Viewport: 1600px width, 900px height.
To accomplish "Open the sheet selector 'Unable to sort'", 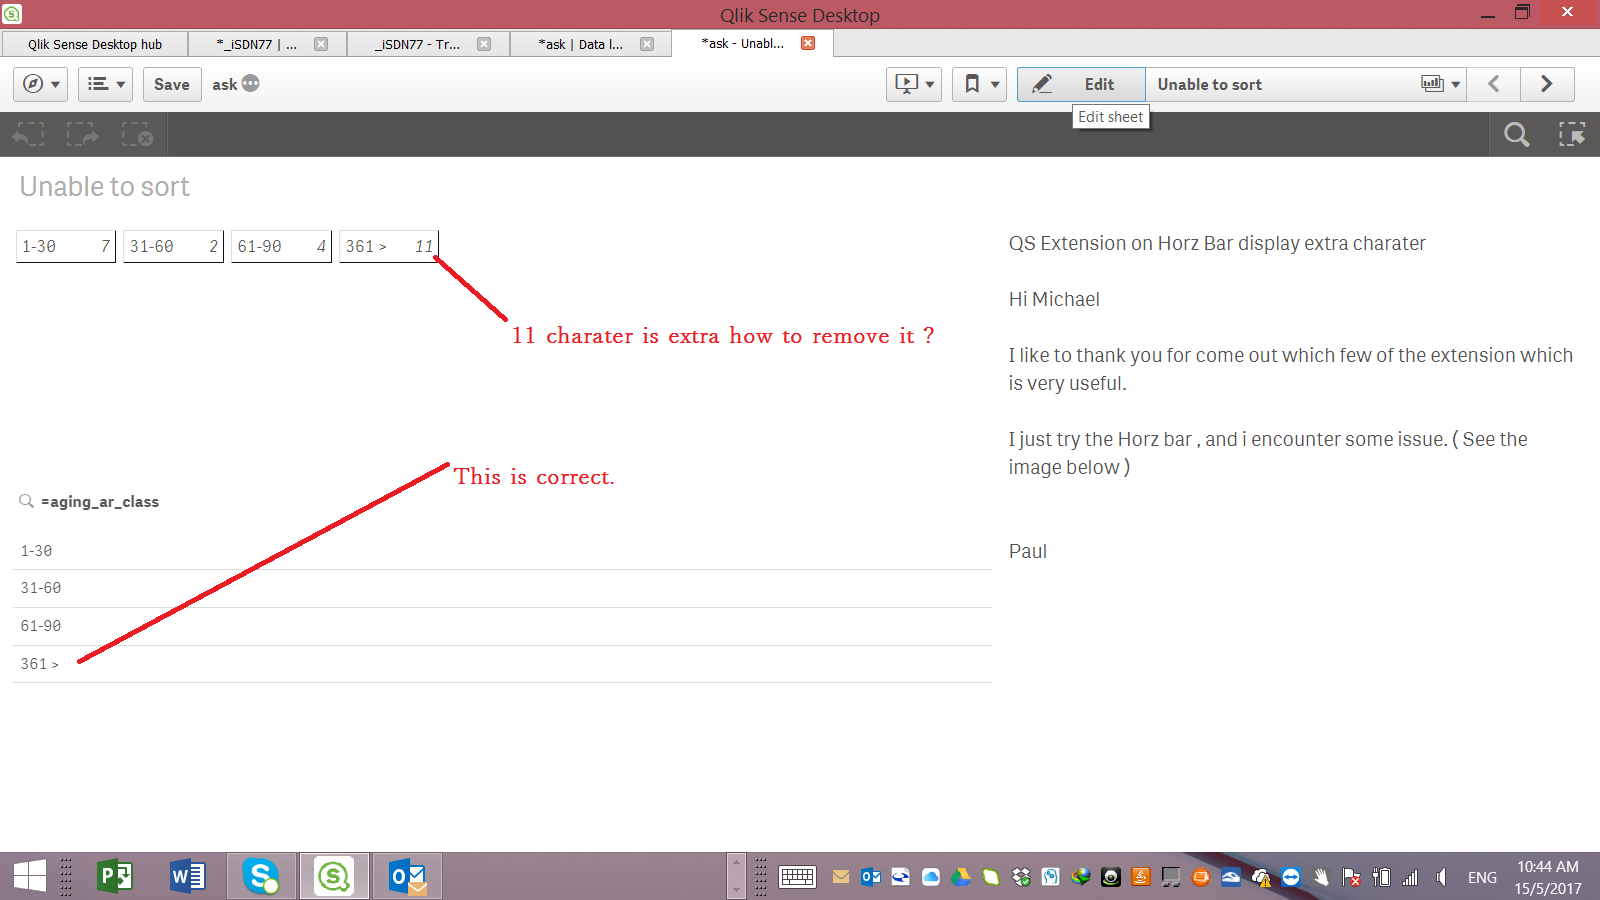I will (1306, 84).
